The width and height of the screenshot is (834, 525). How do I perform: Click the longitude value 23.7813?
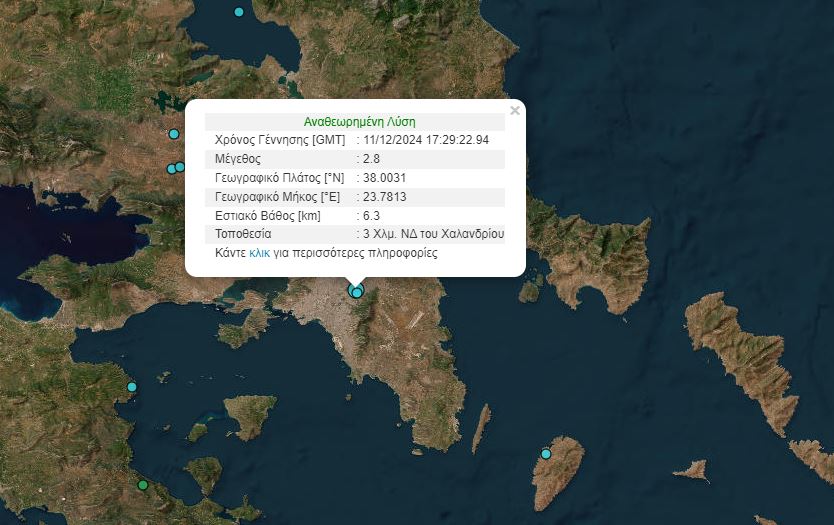click(384, 197)
